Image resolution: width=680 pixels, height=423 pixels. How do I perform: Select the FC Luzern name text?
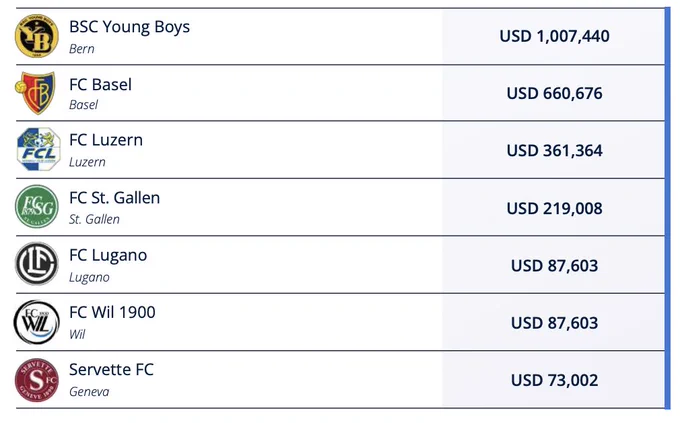point(106,140)
